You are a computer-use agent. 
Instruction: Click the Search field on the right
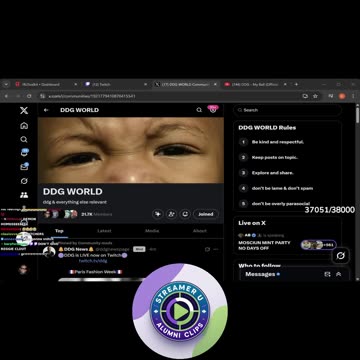point(287,110)
